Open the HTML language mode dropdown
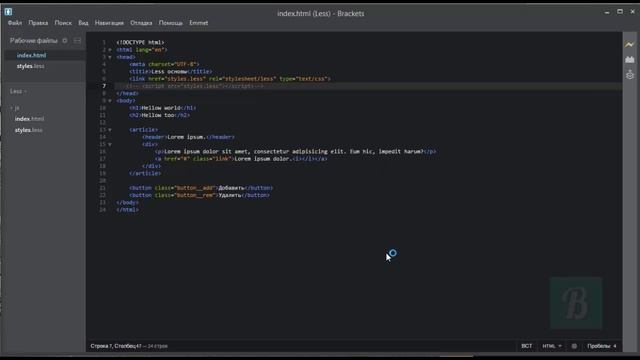The width and height of the screenshot is (640, 360). click(x=552, y=346)
